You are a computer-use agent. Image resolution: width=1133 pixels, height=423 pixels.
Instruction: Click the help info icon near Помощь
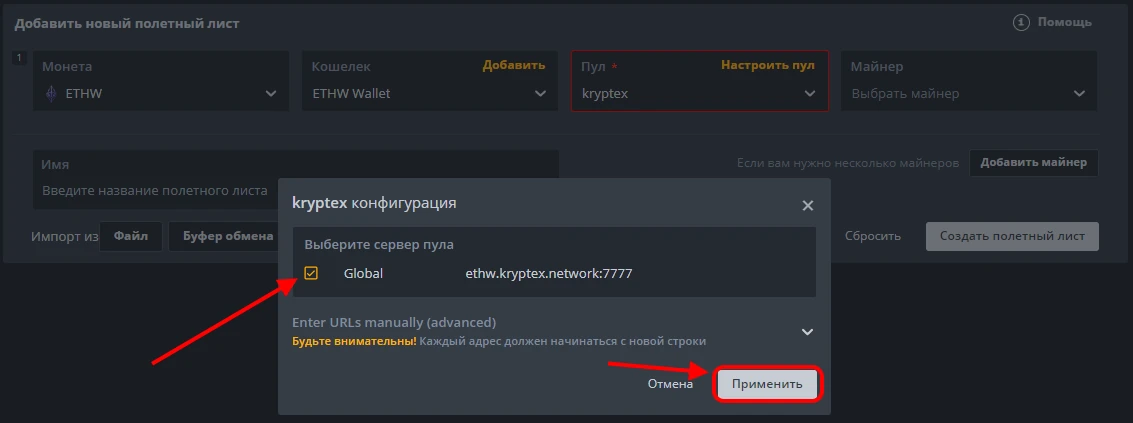coord(1021,22)
